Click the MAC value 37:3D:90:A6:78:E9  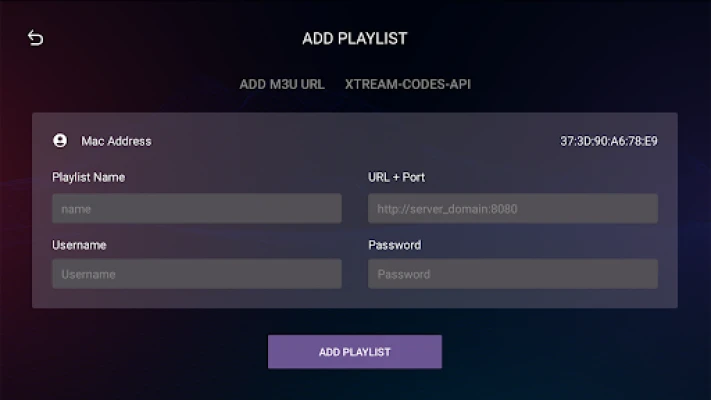[x=609, y=141]
